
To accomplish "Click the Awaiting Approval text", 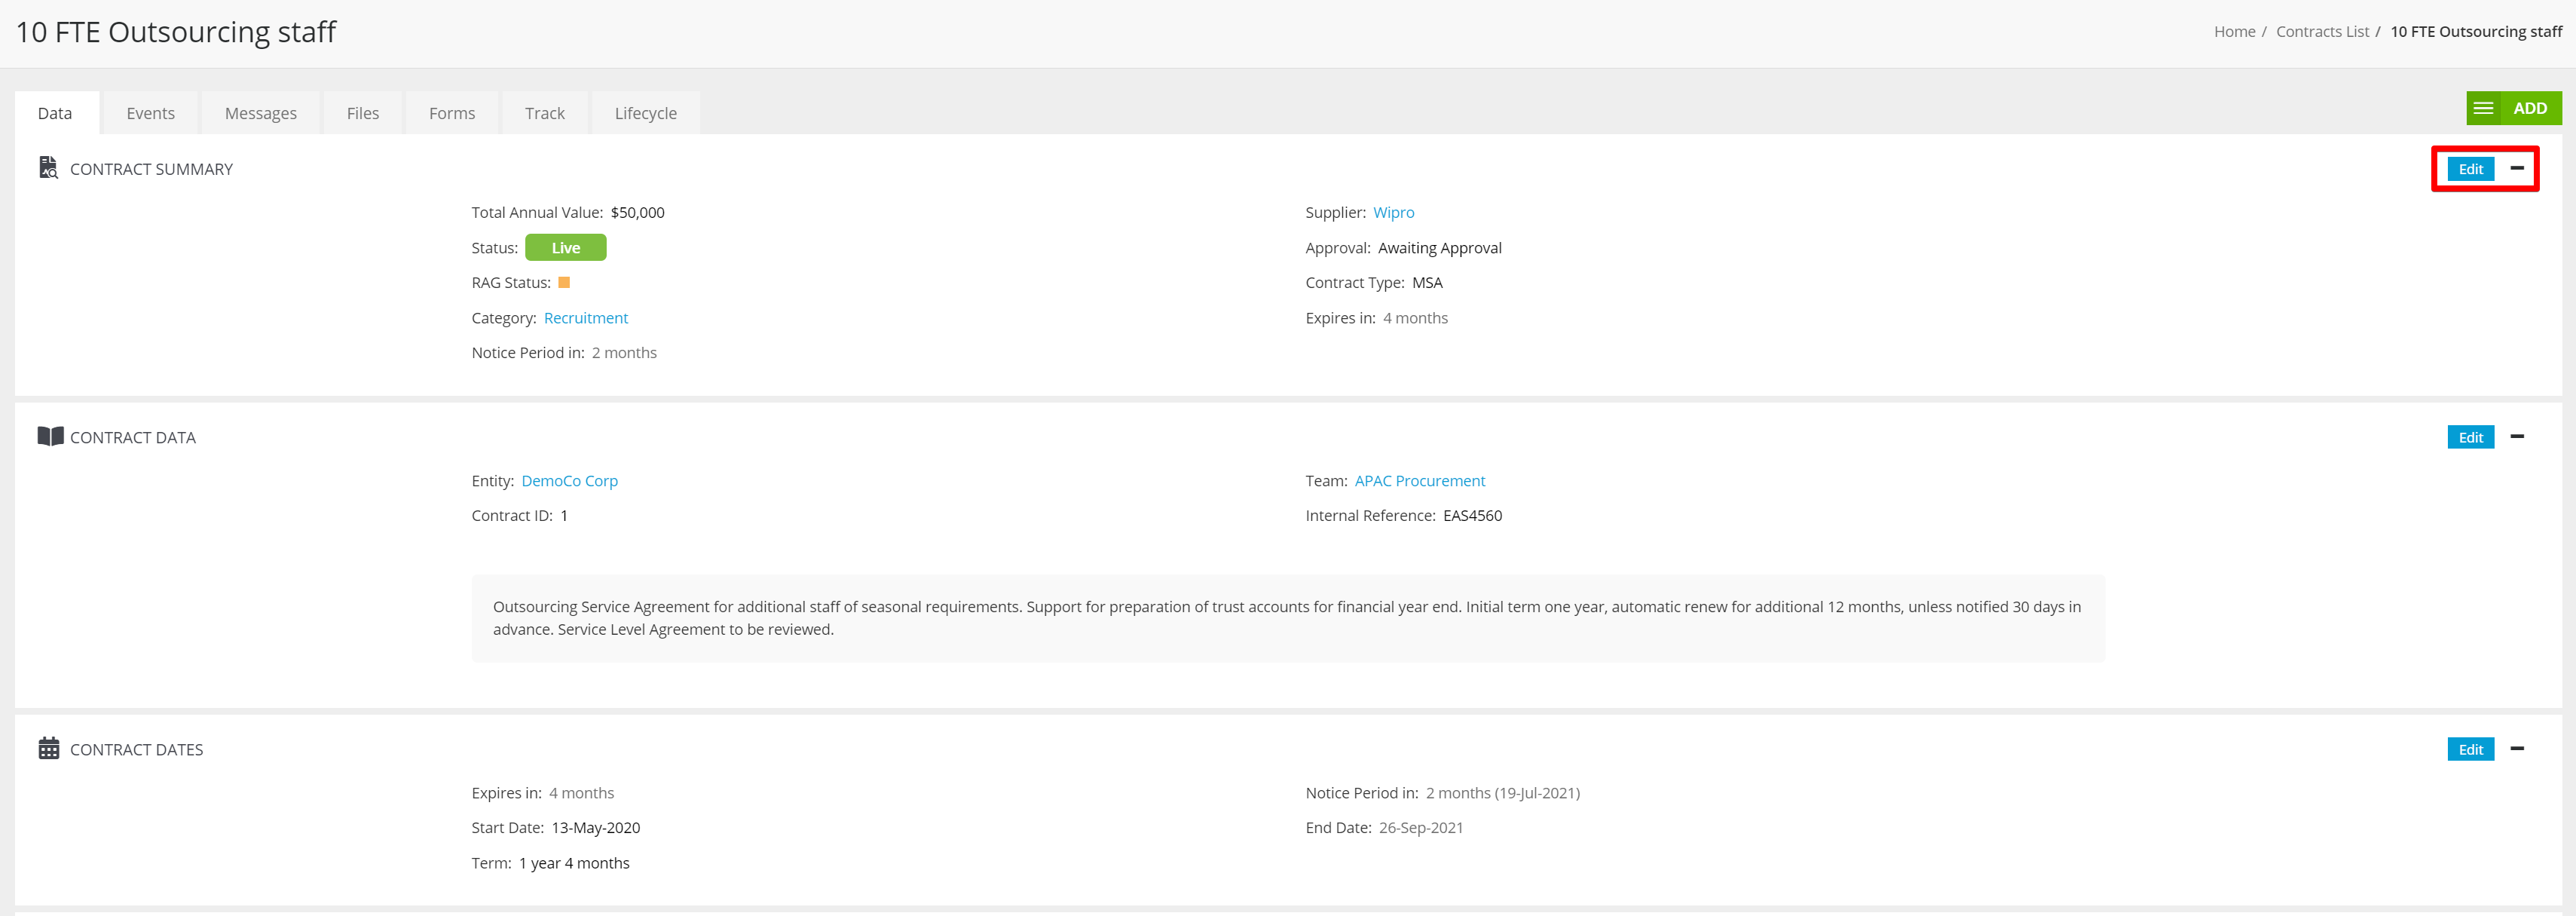I will [1440, 248].
